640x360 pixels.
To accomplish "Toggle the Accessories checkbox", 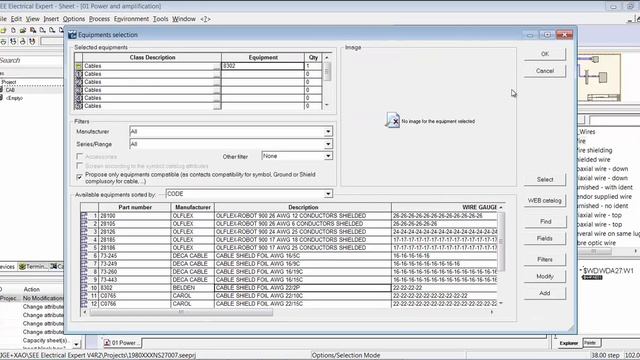I will [80, 156].
